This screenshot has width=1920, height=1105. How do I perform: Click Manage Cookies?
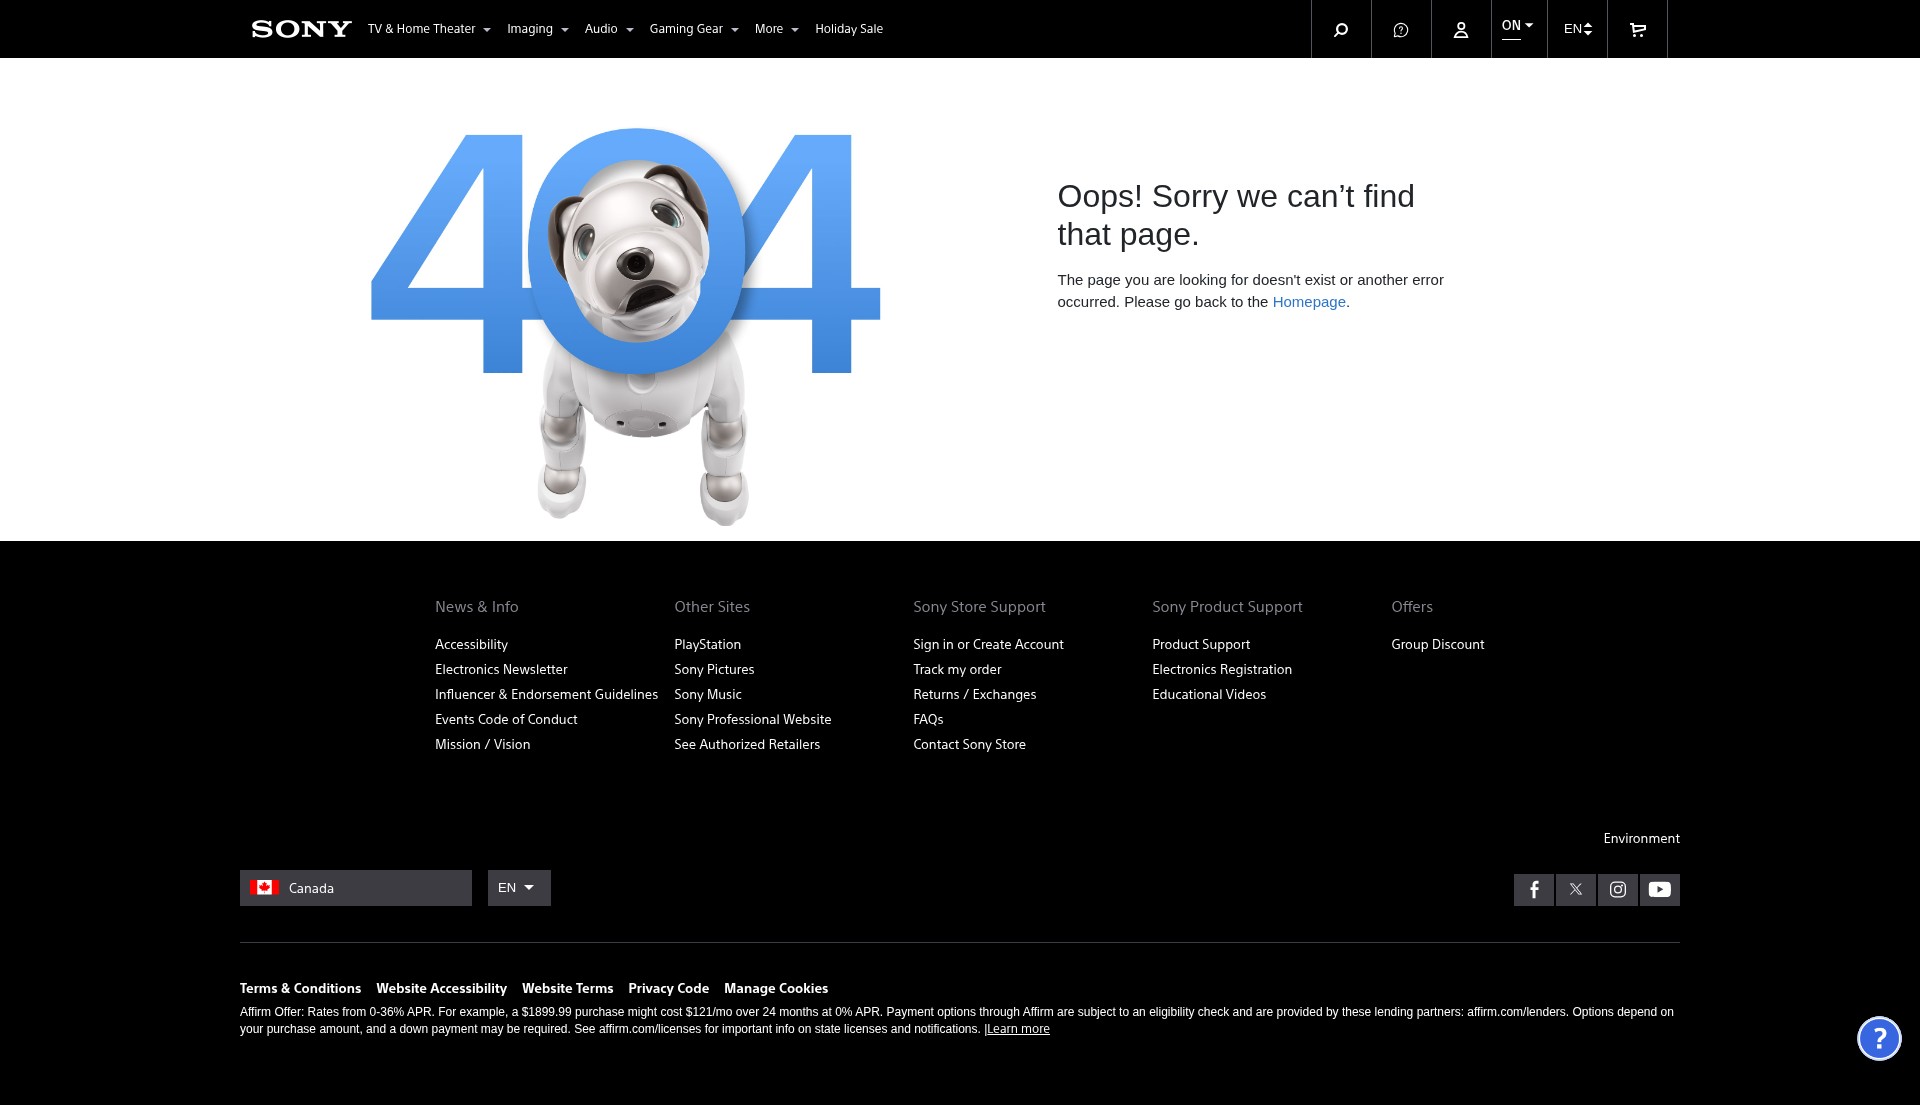click(776, 989)
